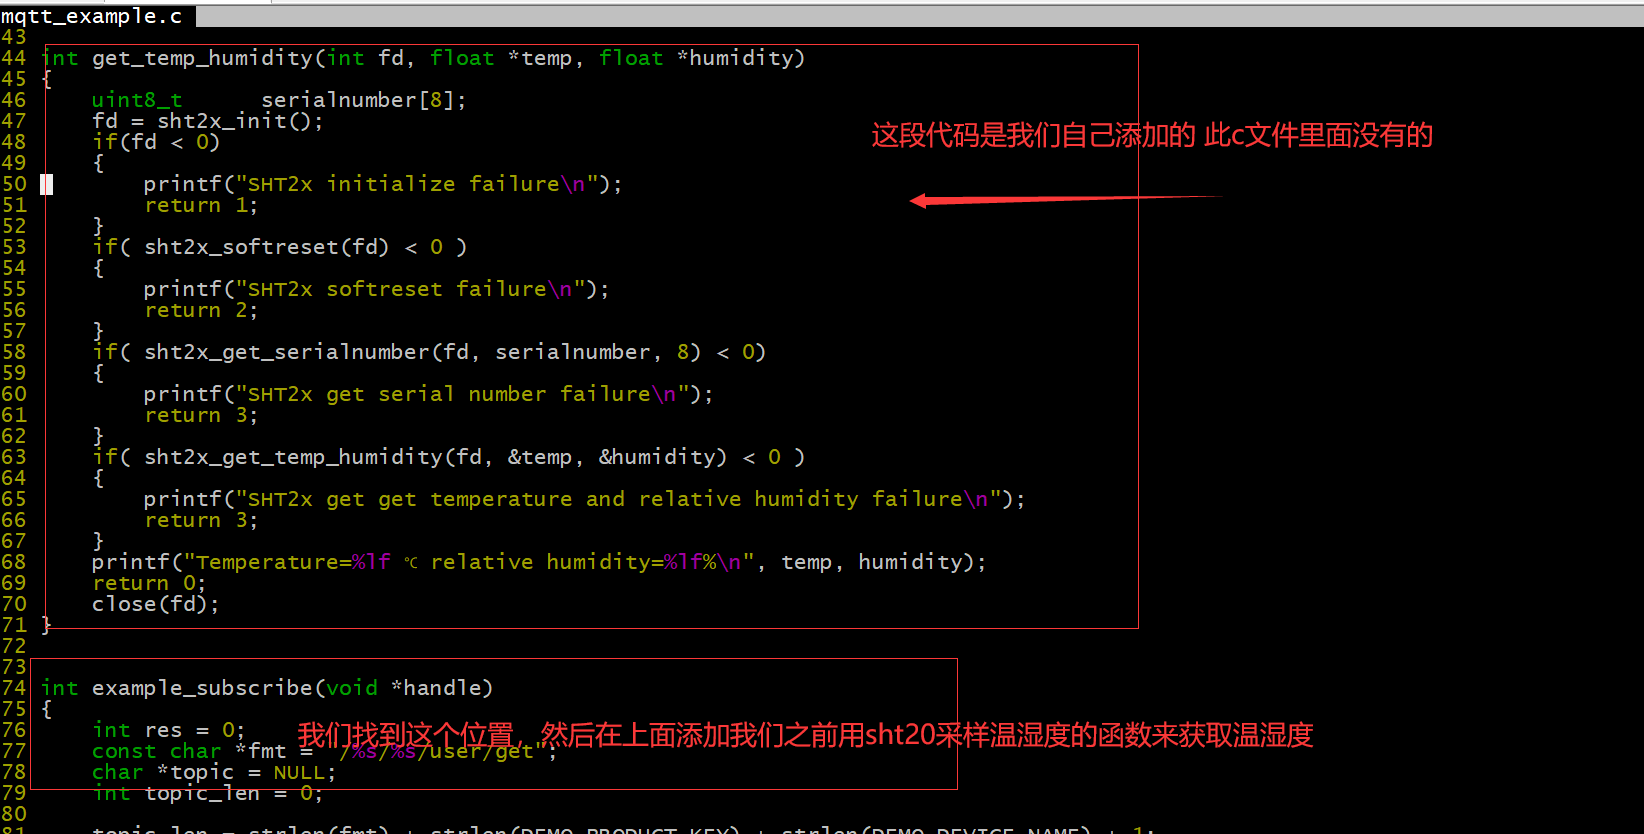Click the 'return 0;' line
Image resolution: width=1644 pixels, height=834 pixels.
point(149,583)
